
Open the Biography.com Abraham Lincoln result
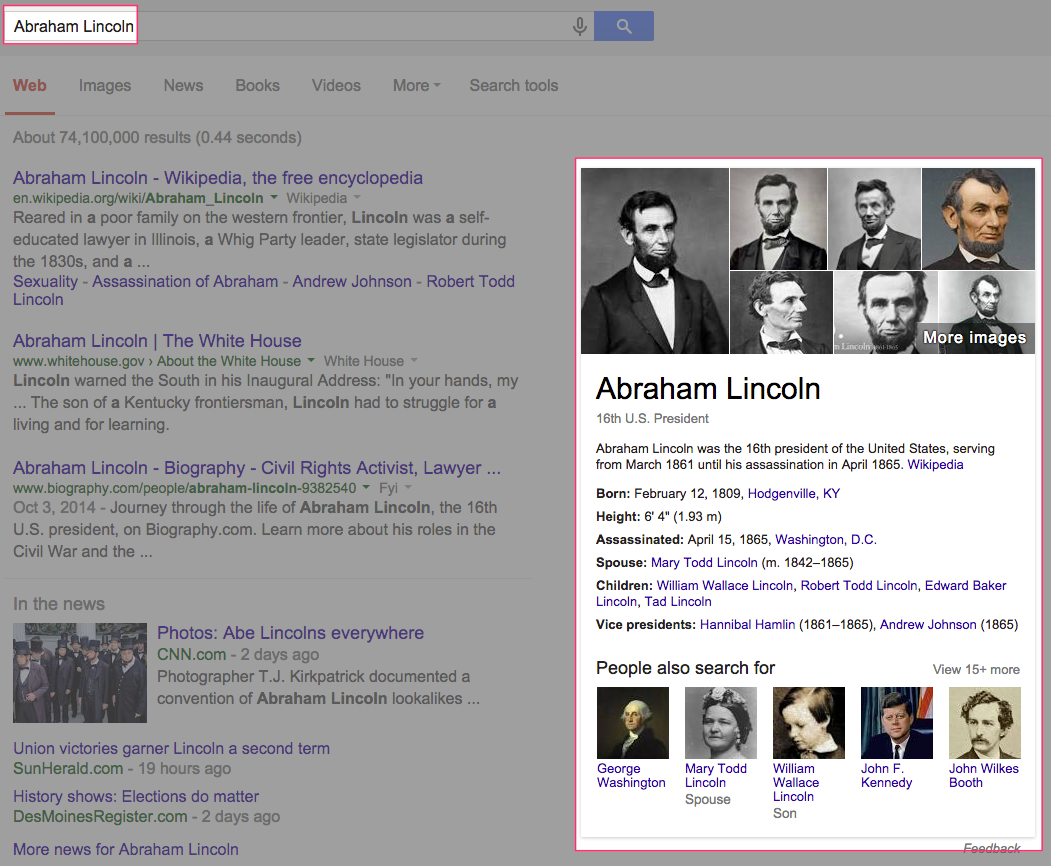[257, 468]
